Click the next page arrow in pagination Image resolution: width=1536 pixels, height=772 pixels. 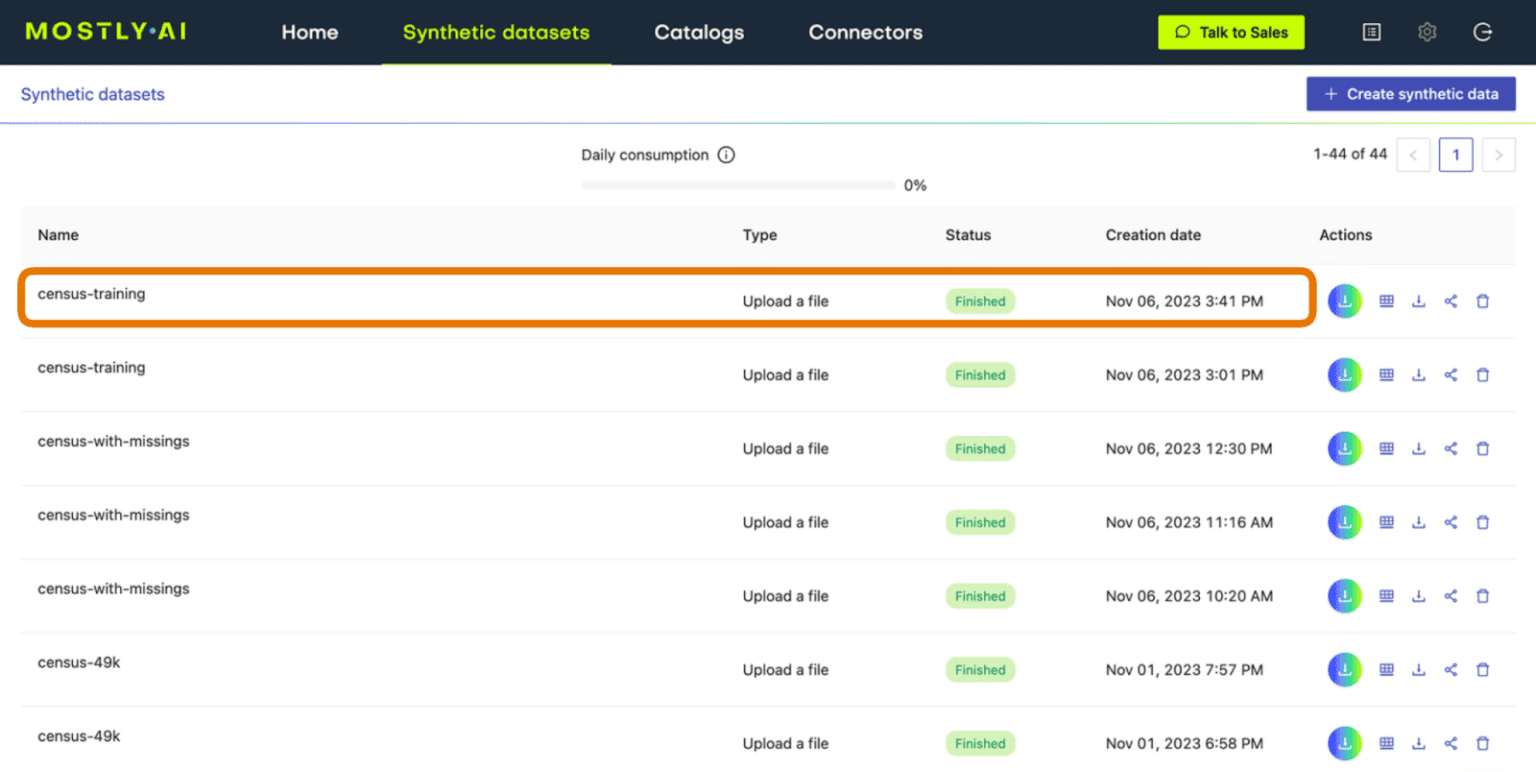(x=1498, y=155)
